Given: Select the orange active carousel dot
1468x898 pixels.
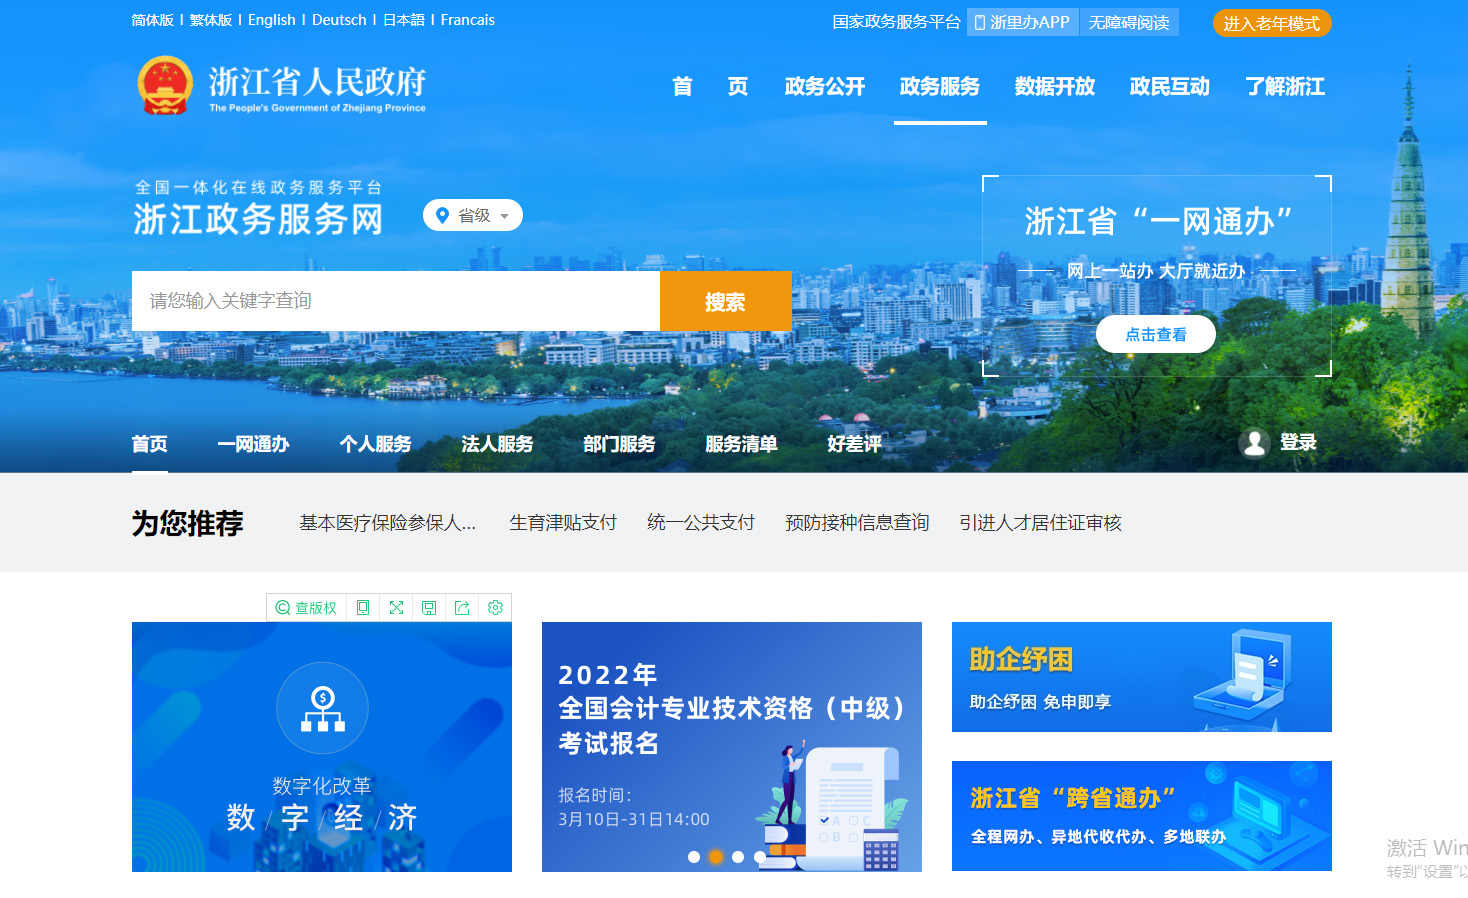Looking at the screenshot, I should 716,857.
